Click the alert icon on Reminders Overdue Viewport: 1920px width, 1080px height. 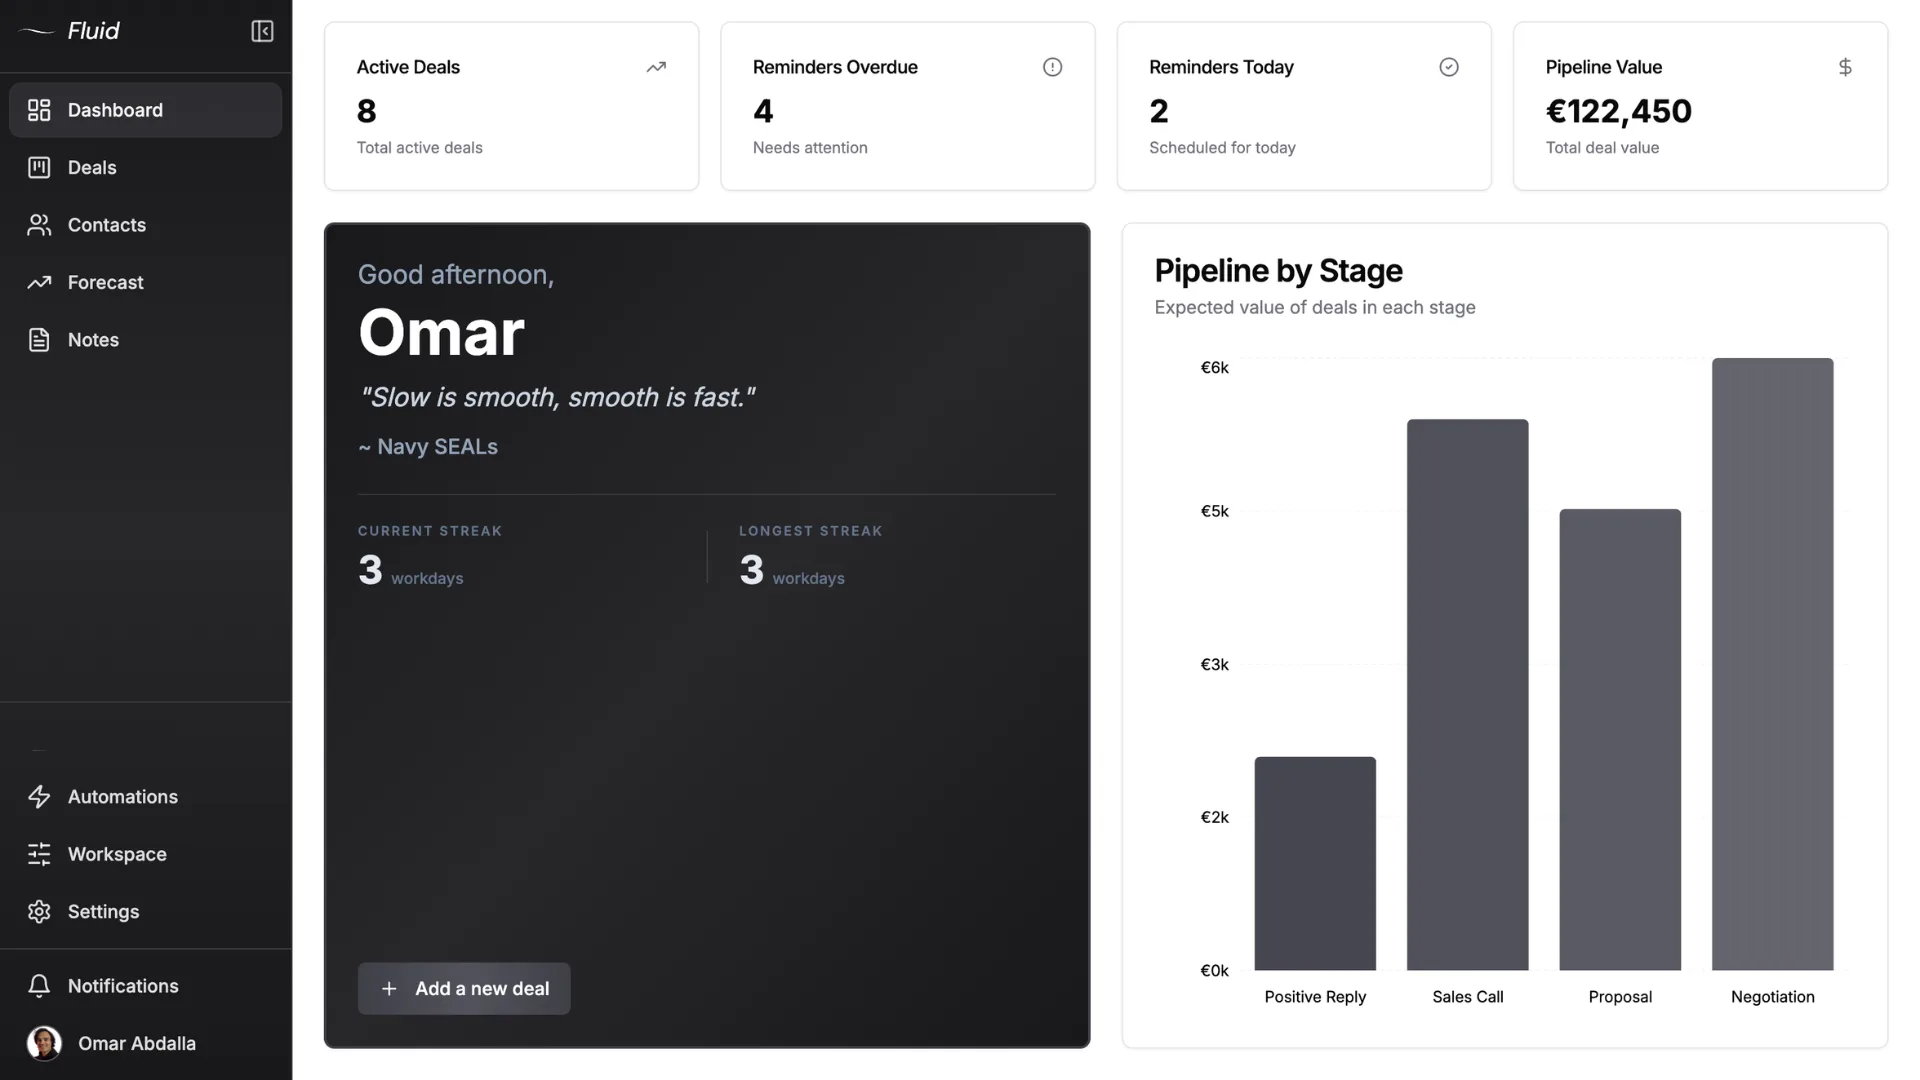(1052, 67)
